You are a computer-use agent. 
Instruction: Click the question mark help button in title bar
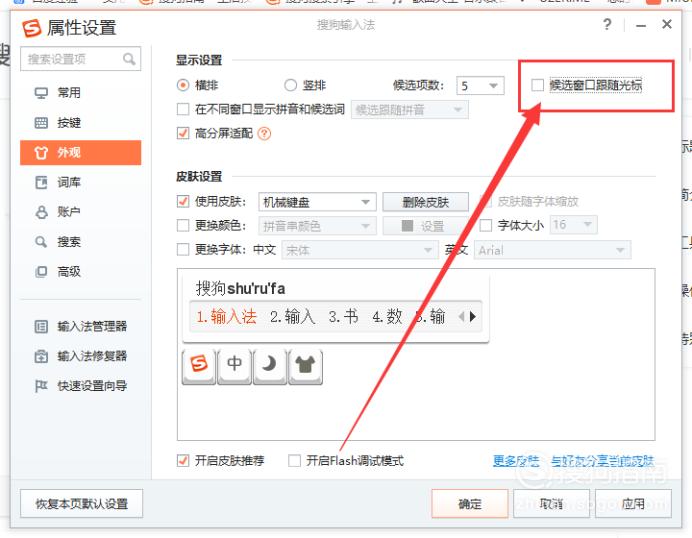[607, 24]
